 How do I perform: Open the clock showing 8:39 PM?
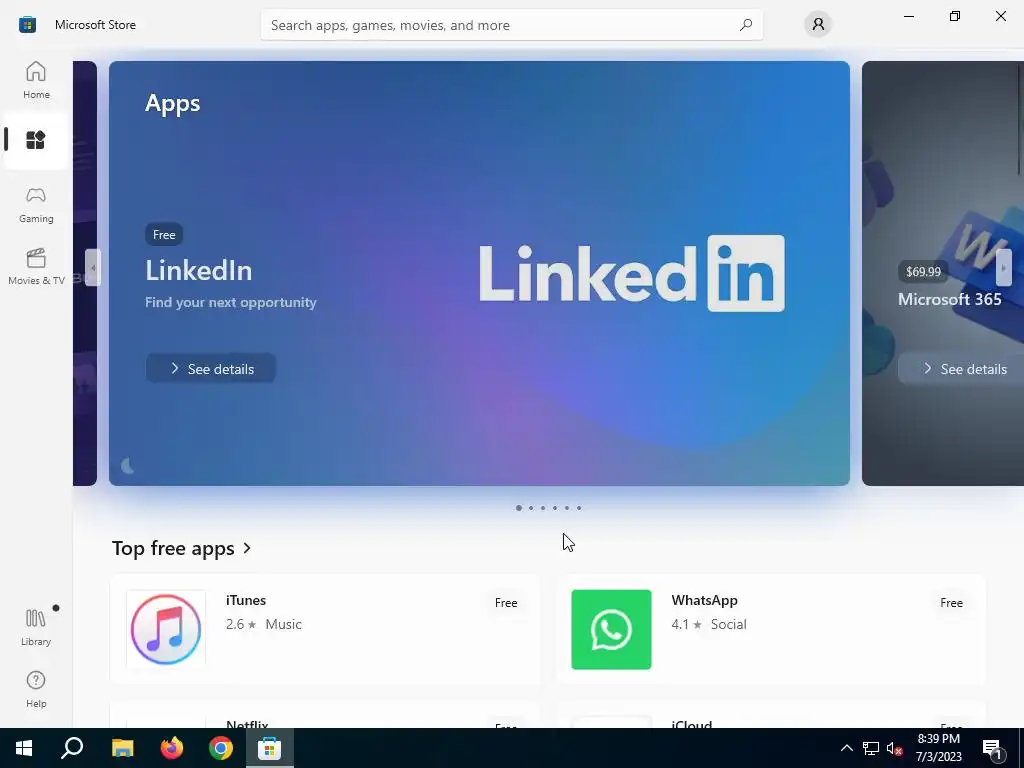[938, 748]
